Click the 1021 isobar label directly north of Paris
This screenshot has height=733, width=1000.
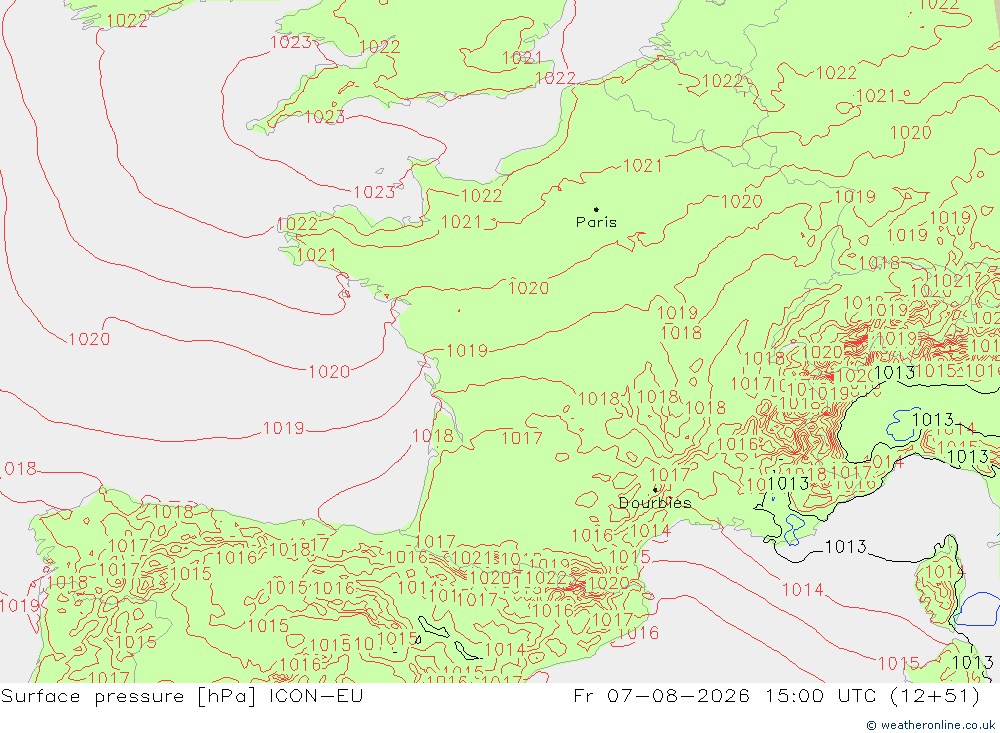[643, 166]
